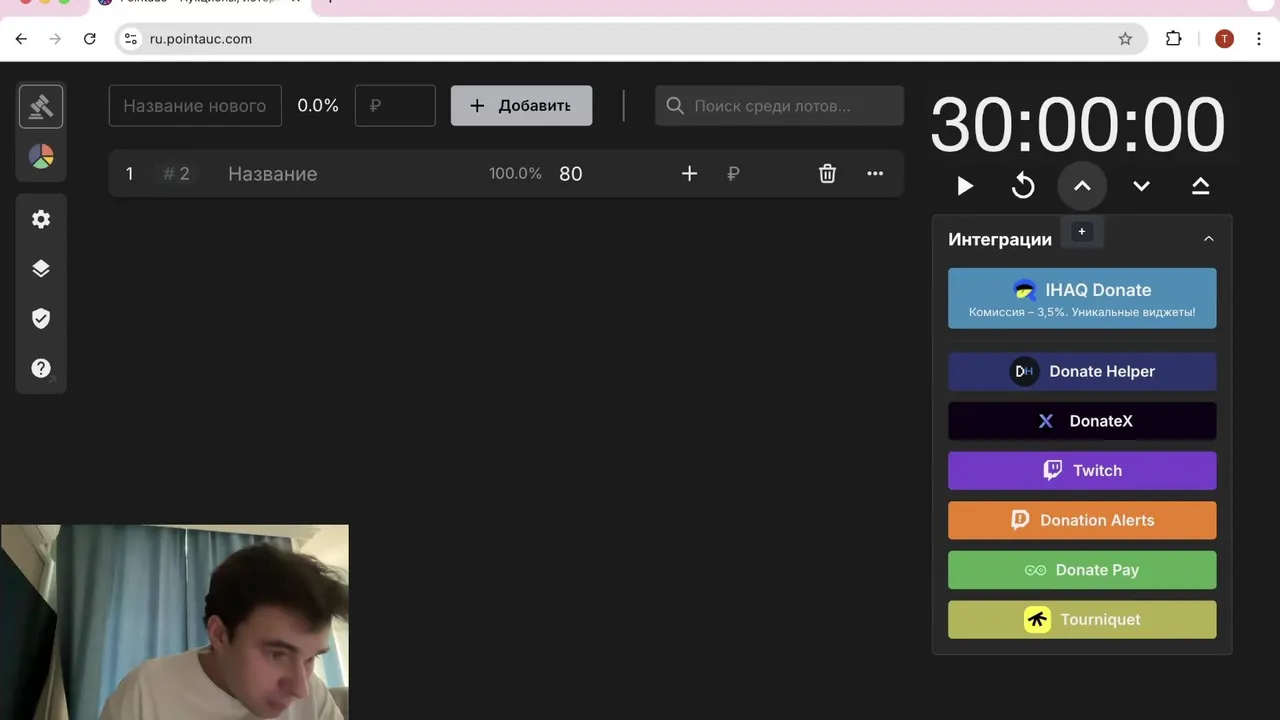
Task: Click site info icon in address bar
Action: tap(131, 39)
